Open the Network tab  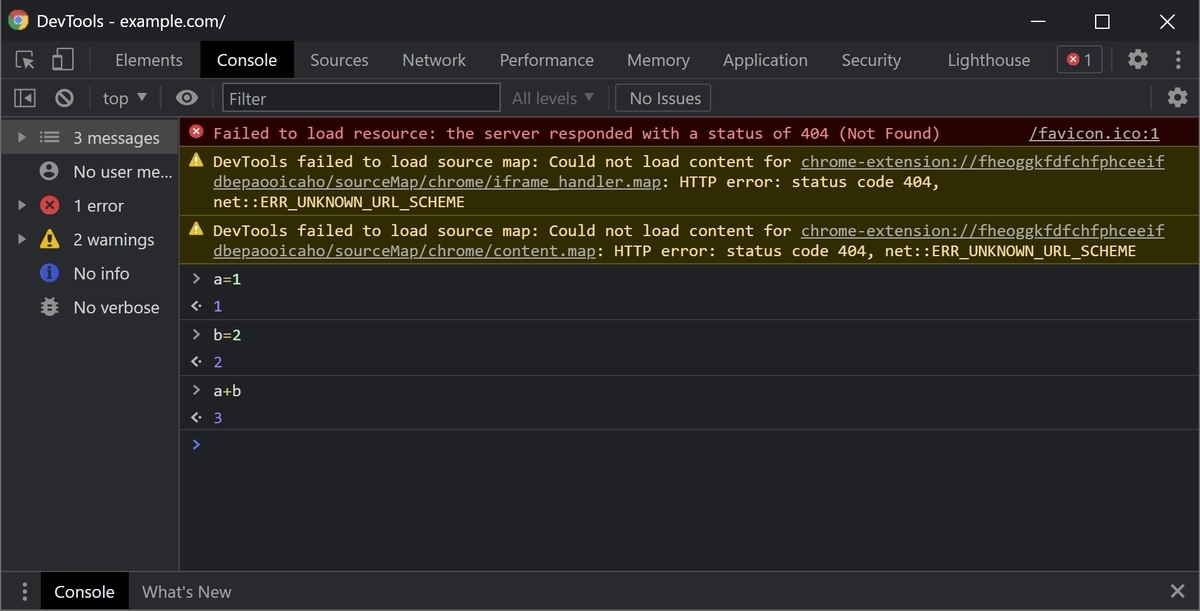tap(434, 60)
